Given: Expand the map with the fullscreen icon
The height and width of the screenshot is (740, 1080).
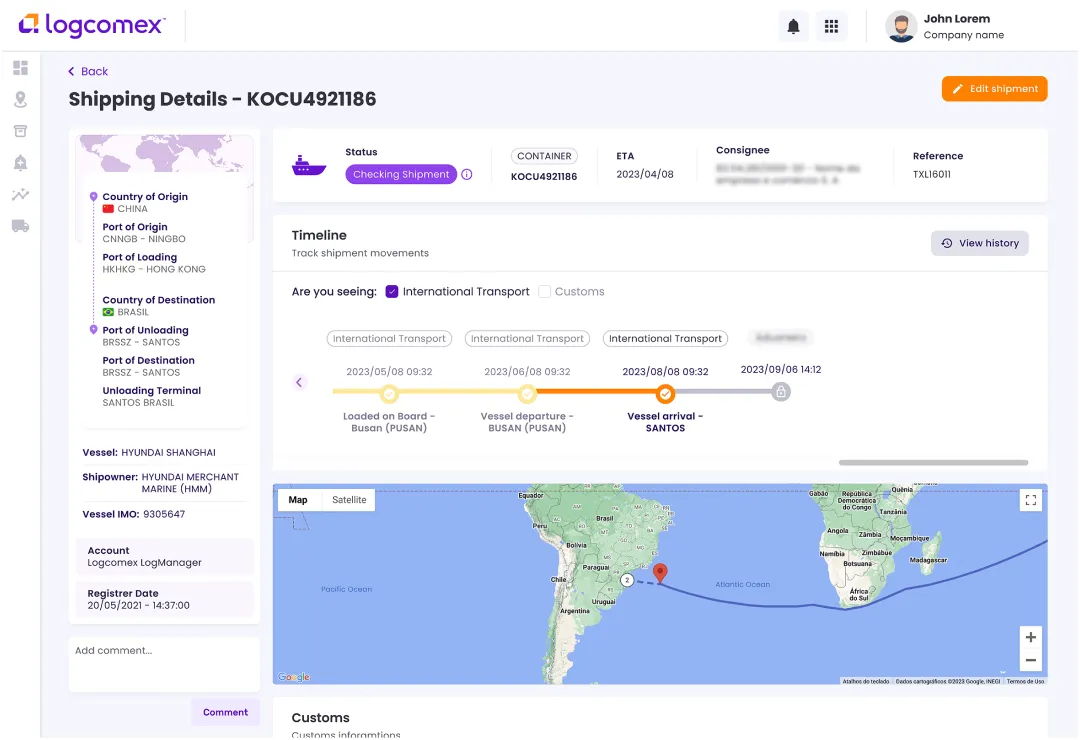Looking at the screenshot, I should click(1031, 499).
